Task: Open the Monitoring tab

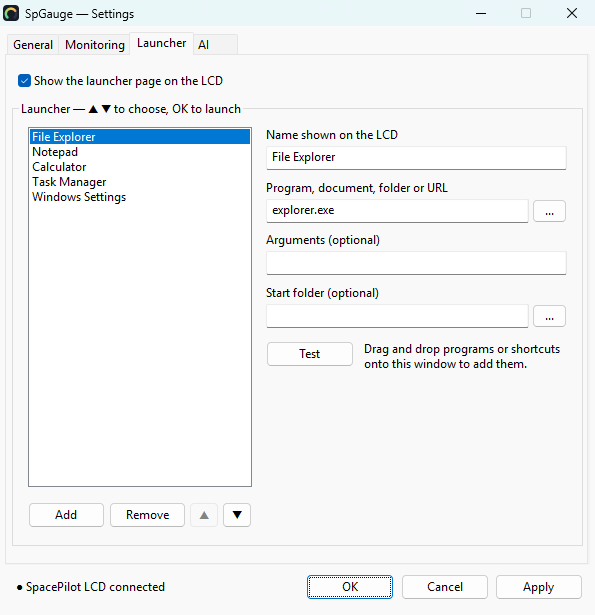Action: (x=95, y=45)
